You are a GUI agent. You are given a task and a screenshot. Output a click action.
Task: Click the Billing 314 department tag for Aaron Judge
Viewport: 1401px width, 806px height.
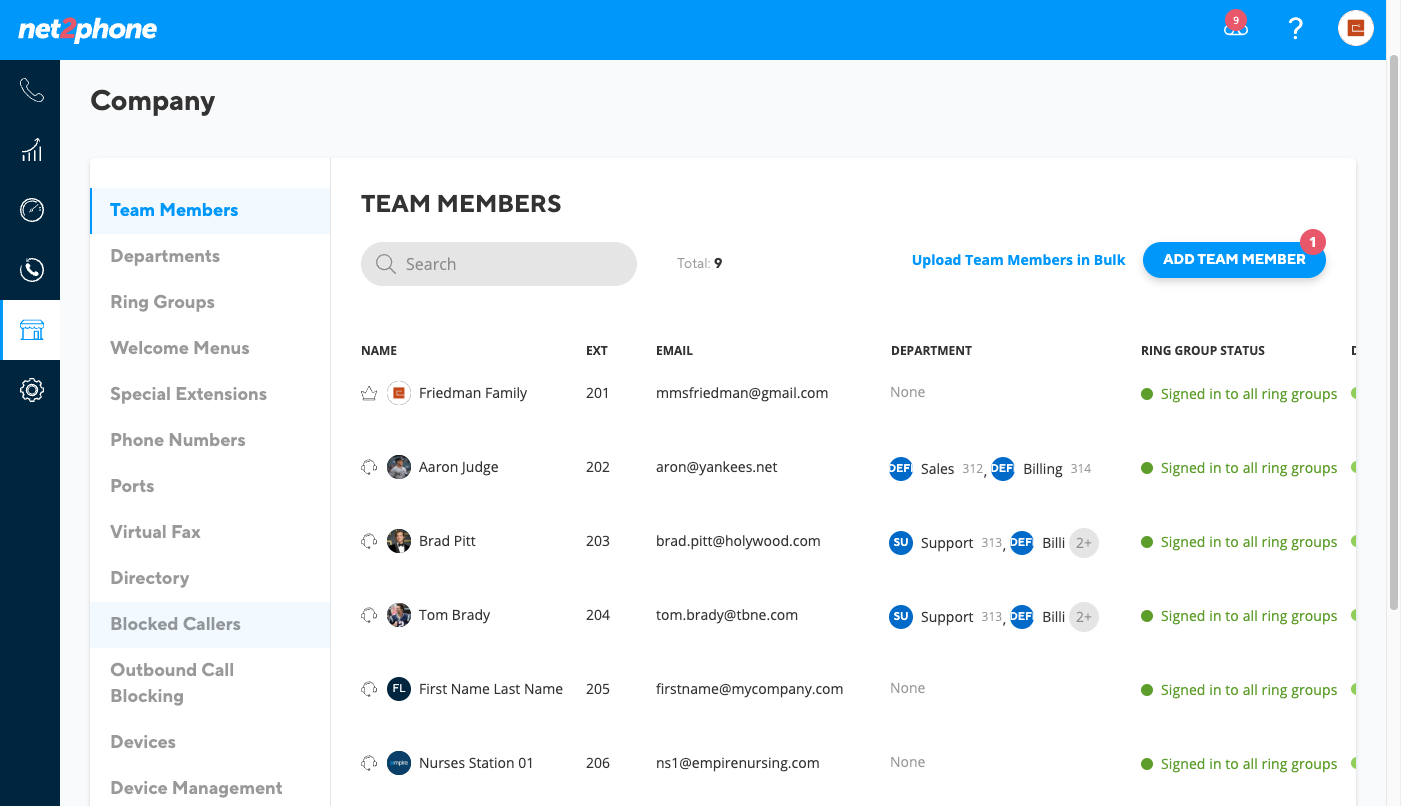coord(1041,468)
